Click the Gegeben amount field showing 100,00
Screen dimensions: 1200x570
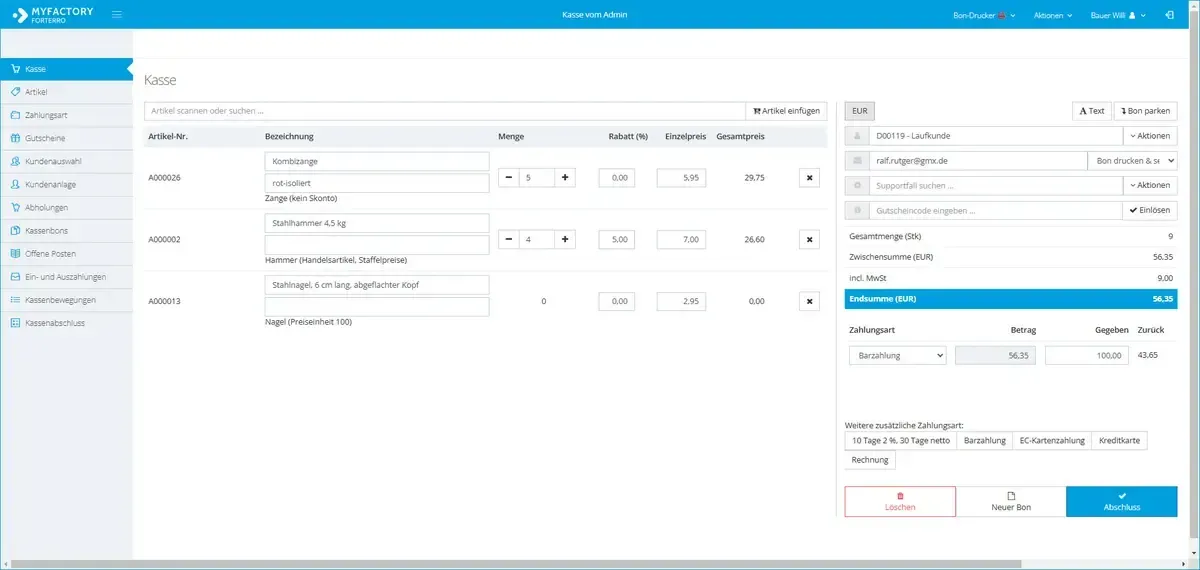[1087, 355]
